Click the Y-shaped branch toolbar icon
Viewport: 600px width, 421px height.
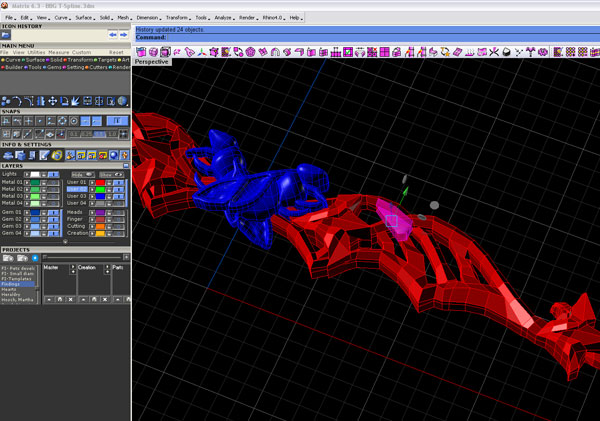531,52
